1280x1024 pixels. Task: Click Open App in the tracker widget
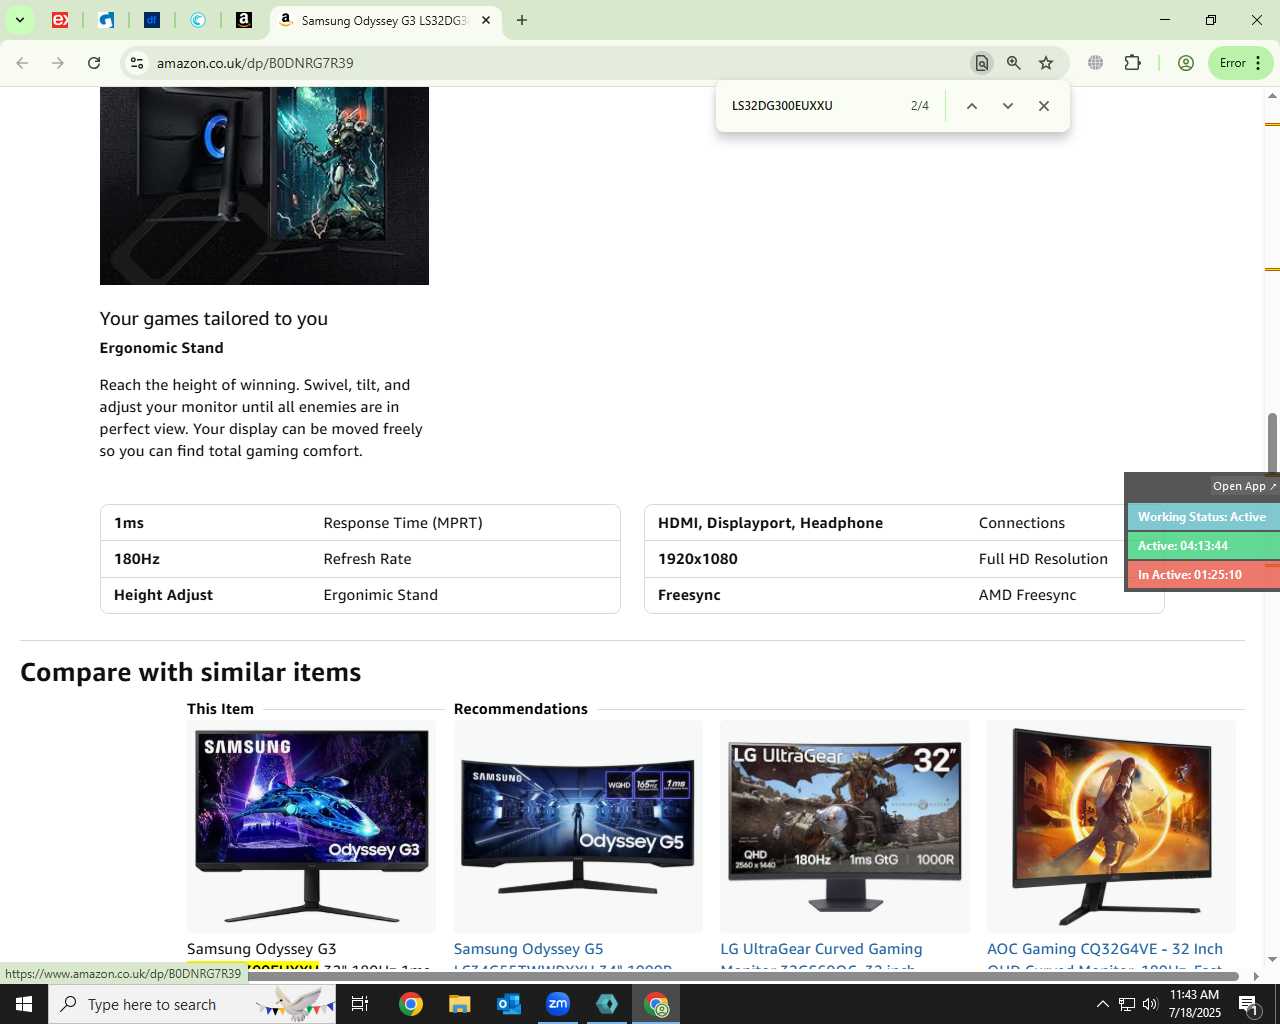point(1244,486)
